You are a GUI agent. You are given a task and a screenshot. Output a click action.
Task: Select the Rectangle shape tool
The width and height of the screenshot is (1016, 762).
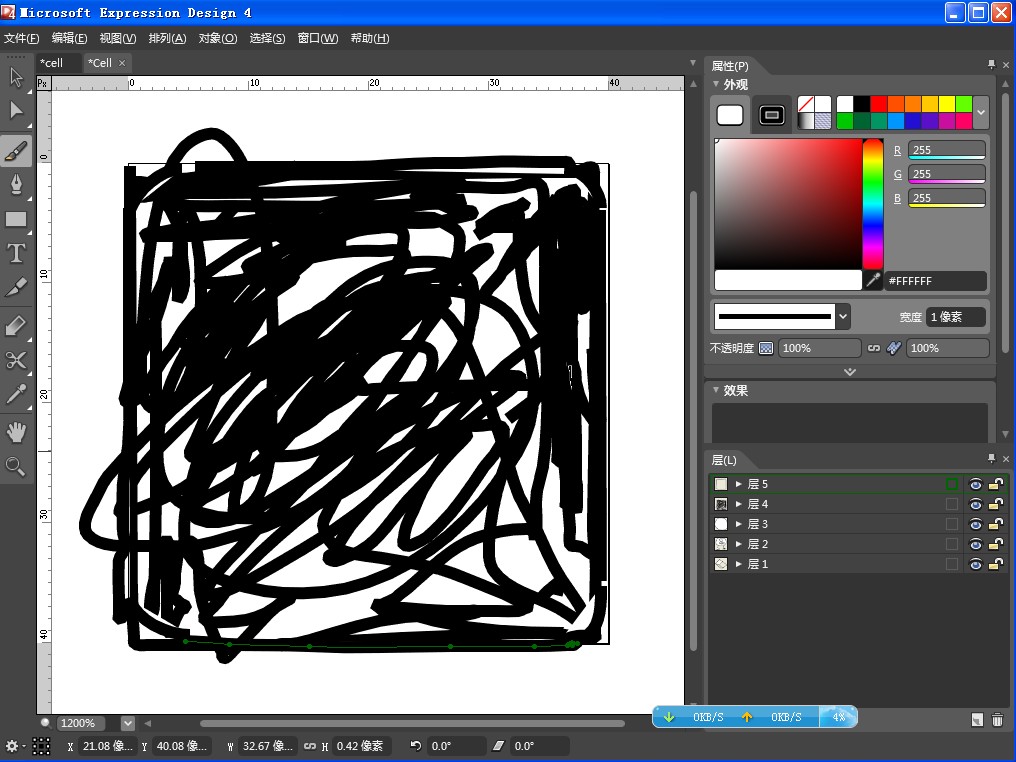[16, 220]
